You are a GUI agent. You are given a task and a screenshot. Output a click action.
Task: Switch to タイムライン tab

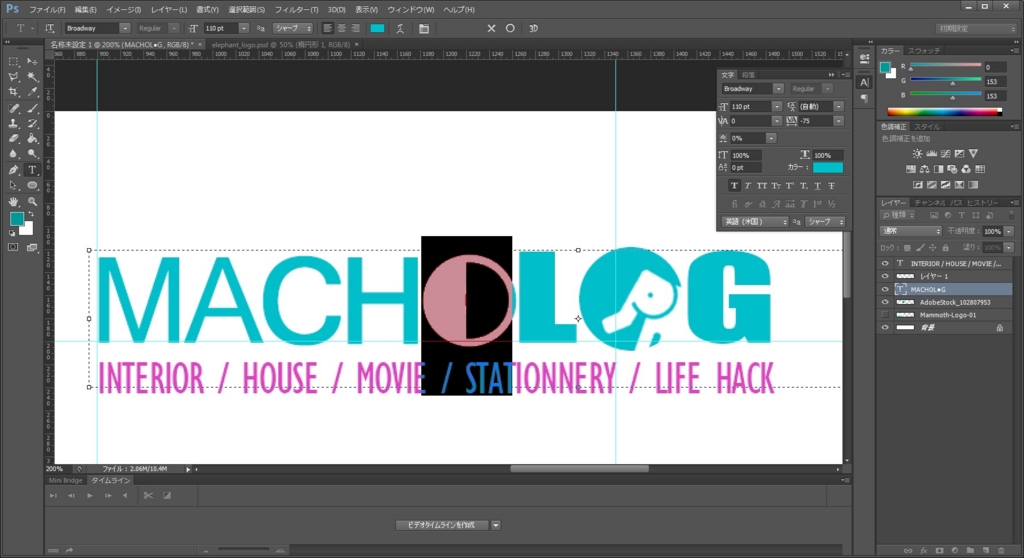click(110, 480)
